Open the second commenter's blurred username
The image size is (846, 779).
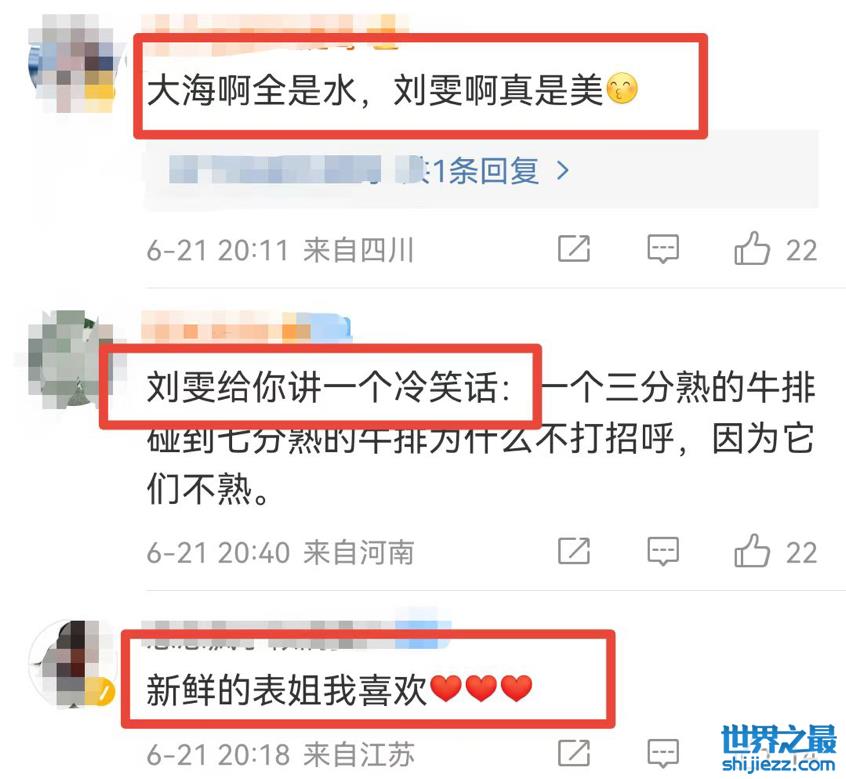247,327
